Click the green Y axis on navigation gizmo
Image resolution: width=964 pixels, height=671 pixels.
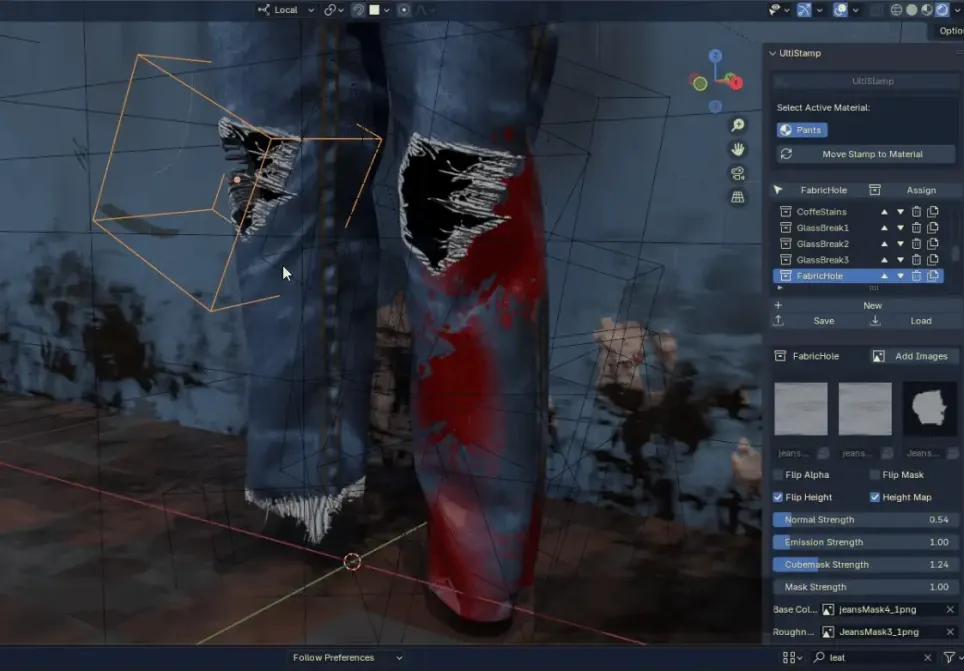[700, 84]
